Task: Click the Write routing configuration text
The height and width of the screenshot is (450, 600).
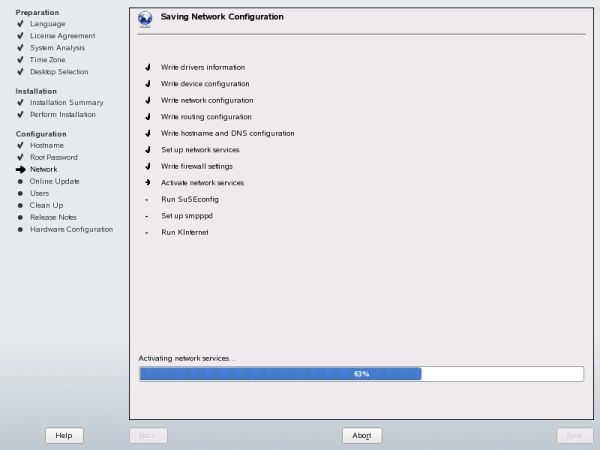Action: [x=206, y=117]
